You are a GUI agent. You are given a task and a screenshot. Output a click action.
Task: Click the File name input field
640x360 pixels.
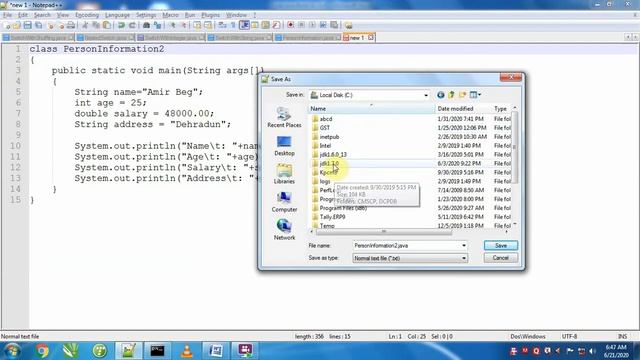click(x=407, y=246)
